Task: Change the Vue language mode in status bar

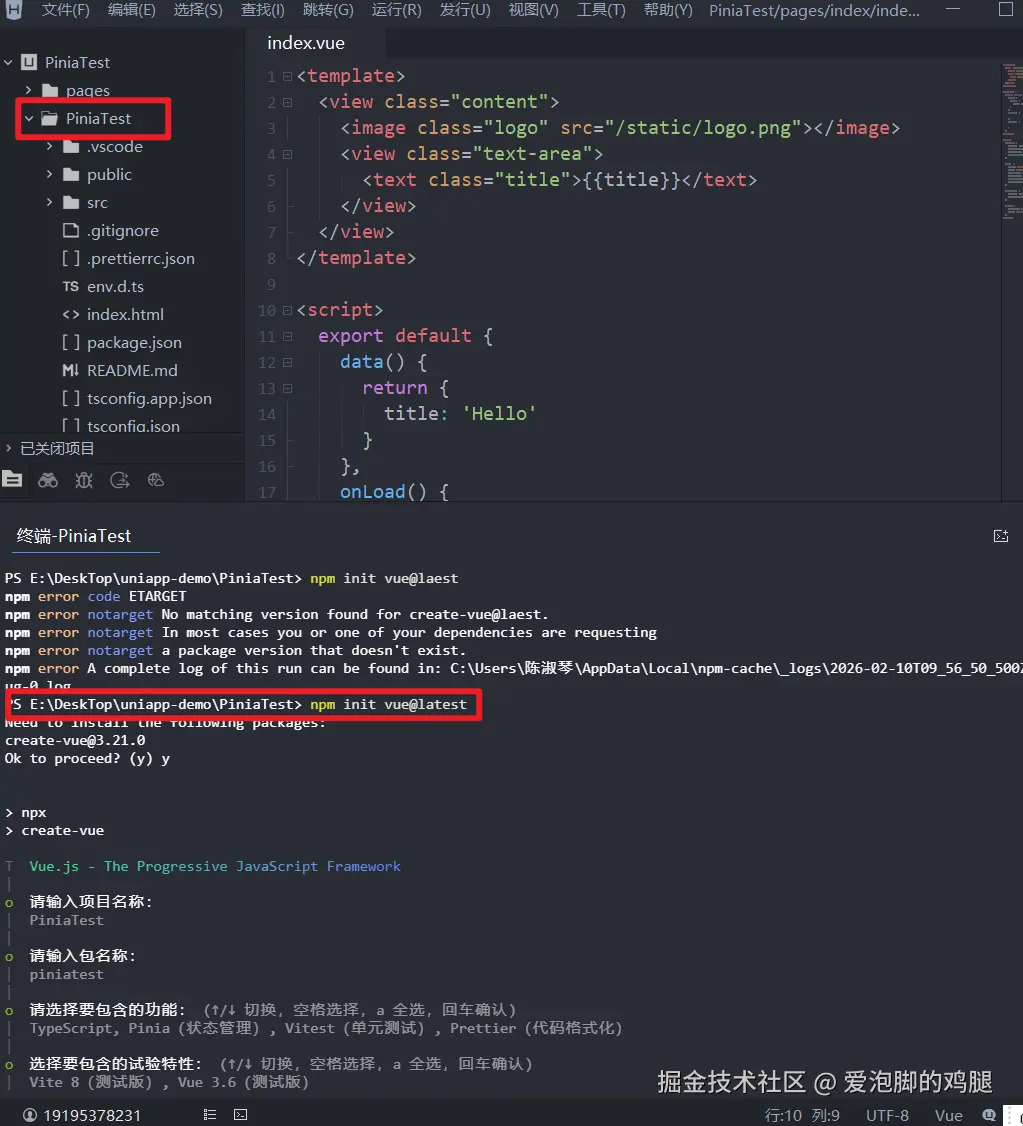Action: pos(948,1115)
